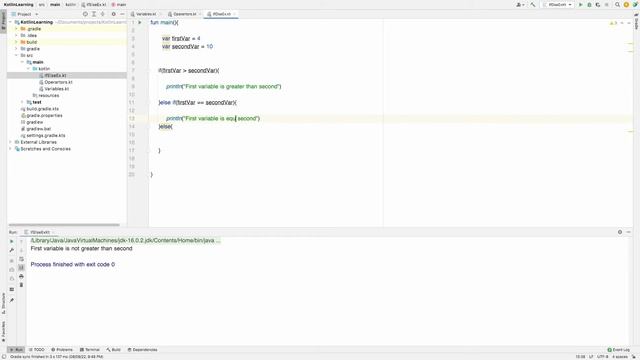Image resolution: width=640 pixels, height=360 pixels.
Task: Click Project panel horizontal scrollbar
Action: [64, 225]
